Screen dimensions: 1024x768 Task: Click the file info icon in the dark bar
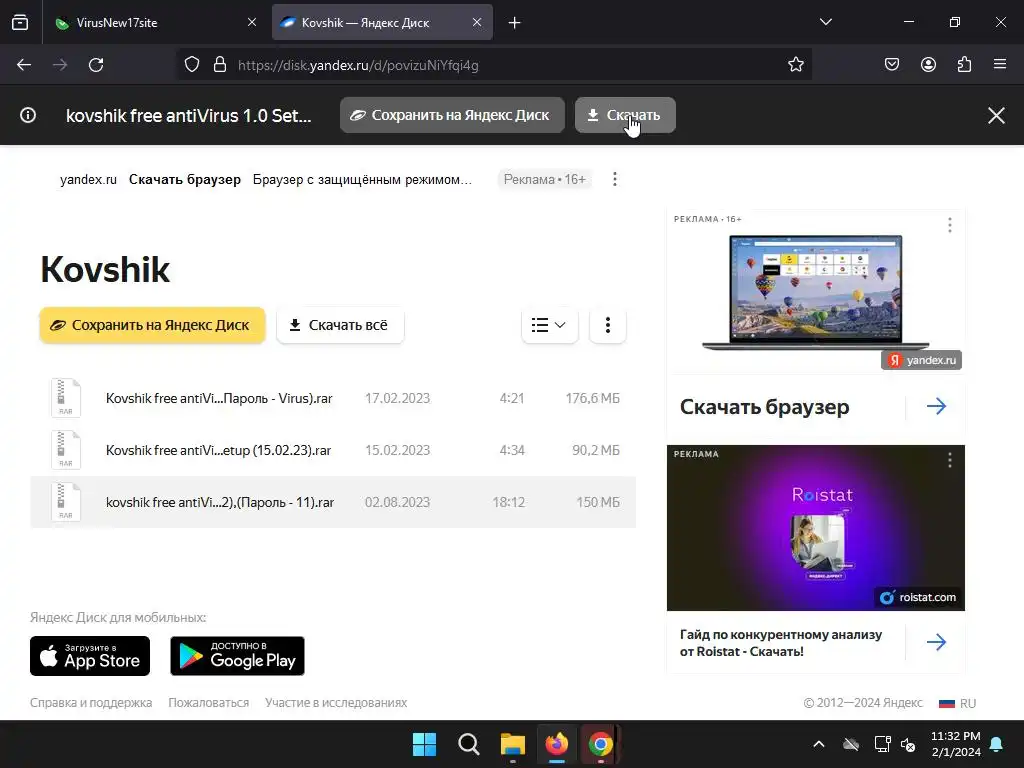28,116
